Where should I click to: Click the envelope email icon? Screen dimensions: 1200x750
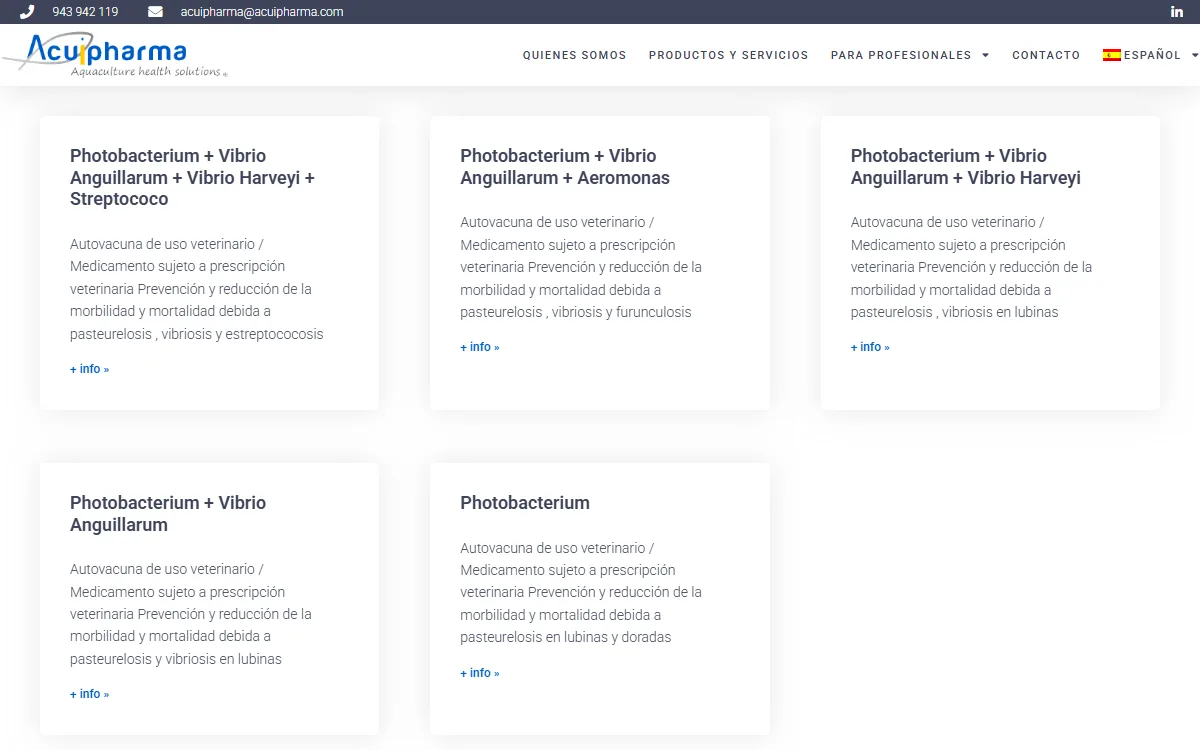(x=155, y=12)
